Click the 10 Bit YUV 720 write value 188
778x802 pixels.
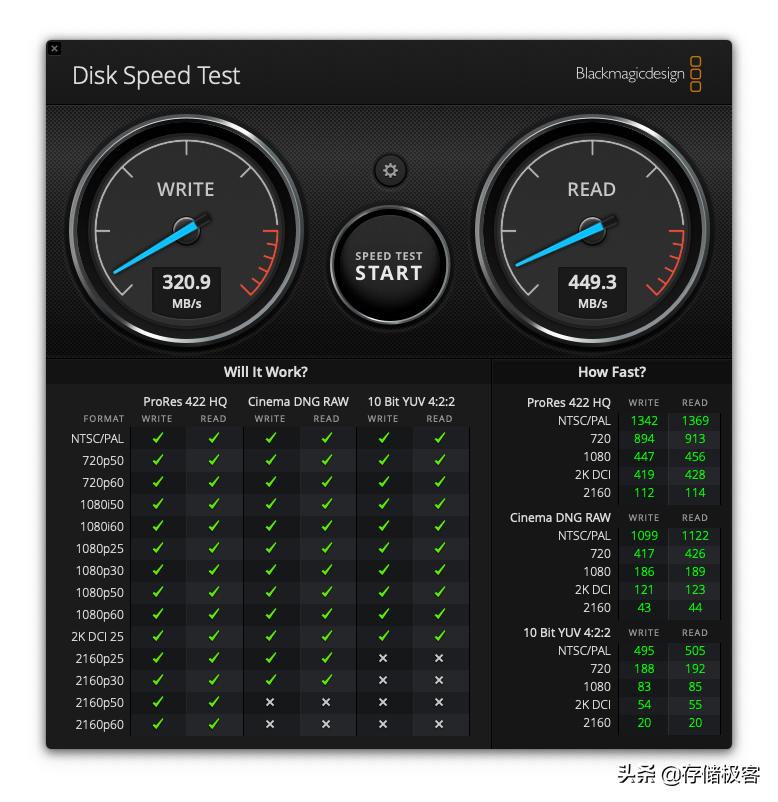click(x=644, y=669)
